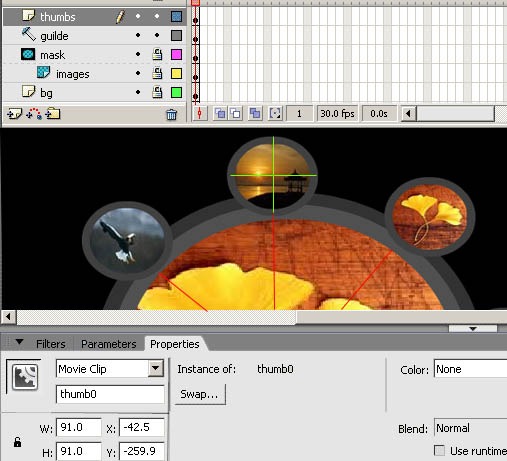The image size is (507, 461).
Task: Enable Onion Skin Outlines
Action: (x=236, y=114)
